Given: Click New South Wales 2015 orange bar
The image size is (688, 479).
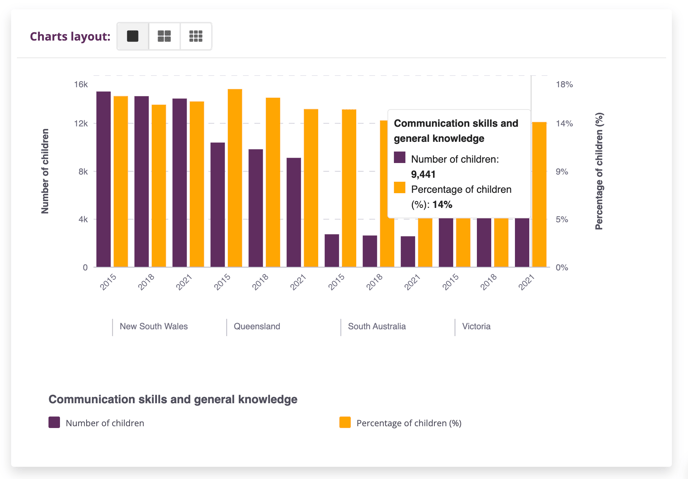Looking at the screenshot, I should coord(121,181).
